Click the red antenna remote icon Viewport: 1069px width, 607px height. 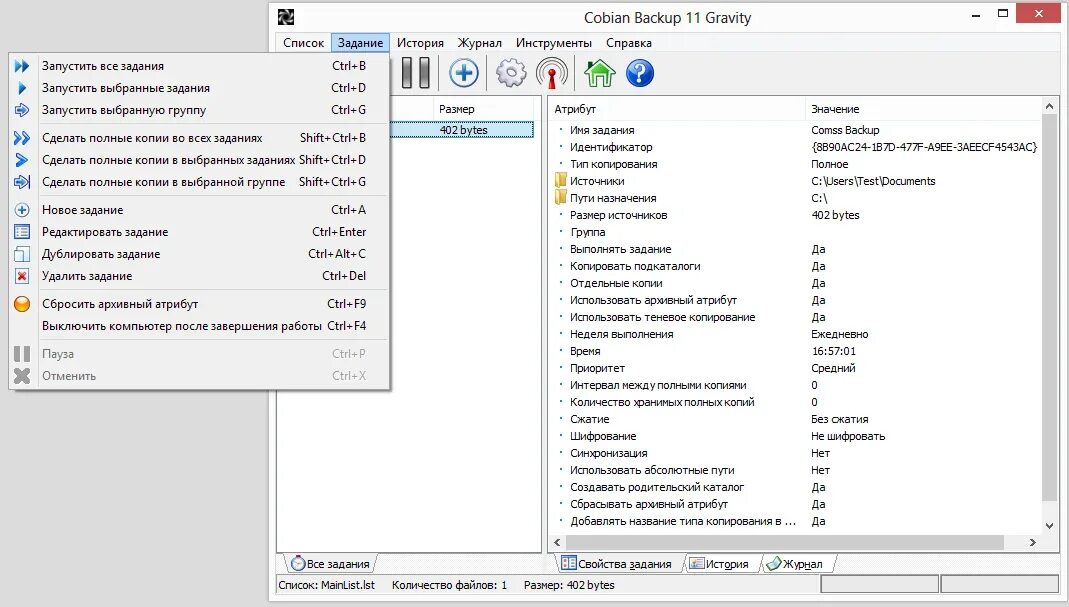click(x=552, y=73)
